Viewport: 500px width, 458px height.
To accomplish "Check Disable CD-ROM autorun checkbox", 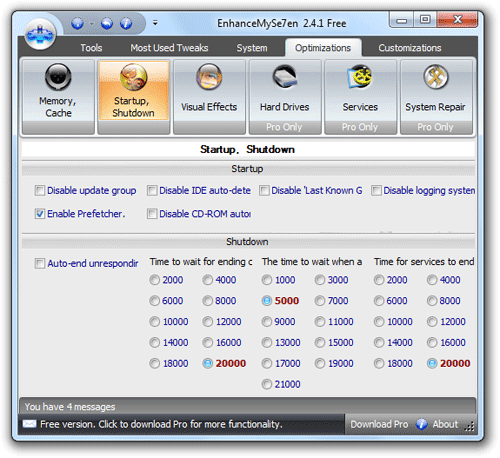I will 152,214.
